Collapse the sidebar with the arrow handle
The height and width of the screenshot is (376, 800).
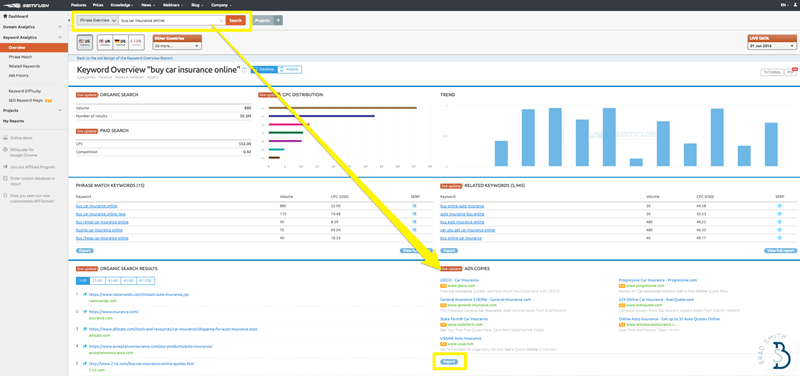69,20
